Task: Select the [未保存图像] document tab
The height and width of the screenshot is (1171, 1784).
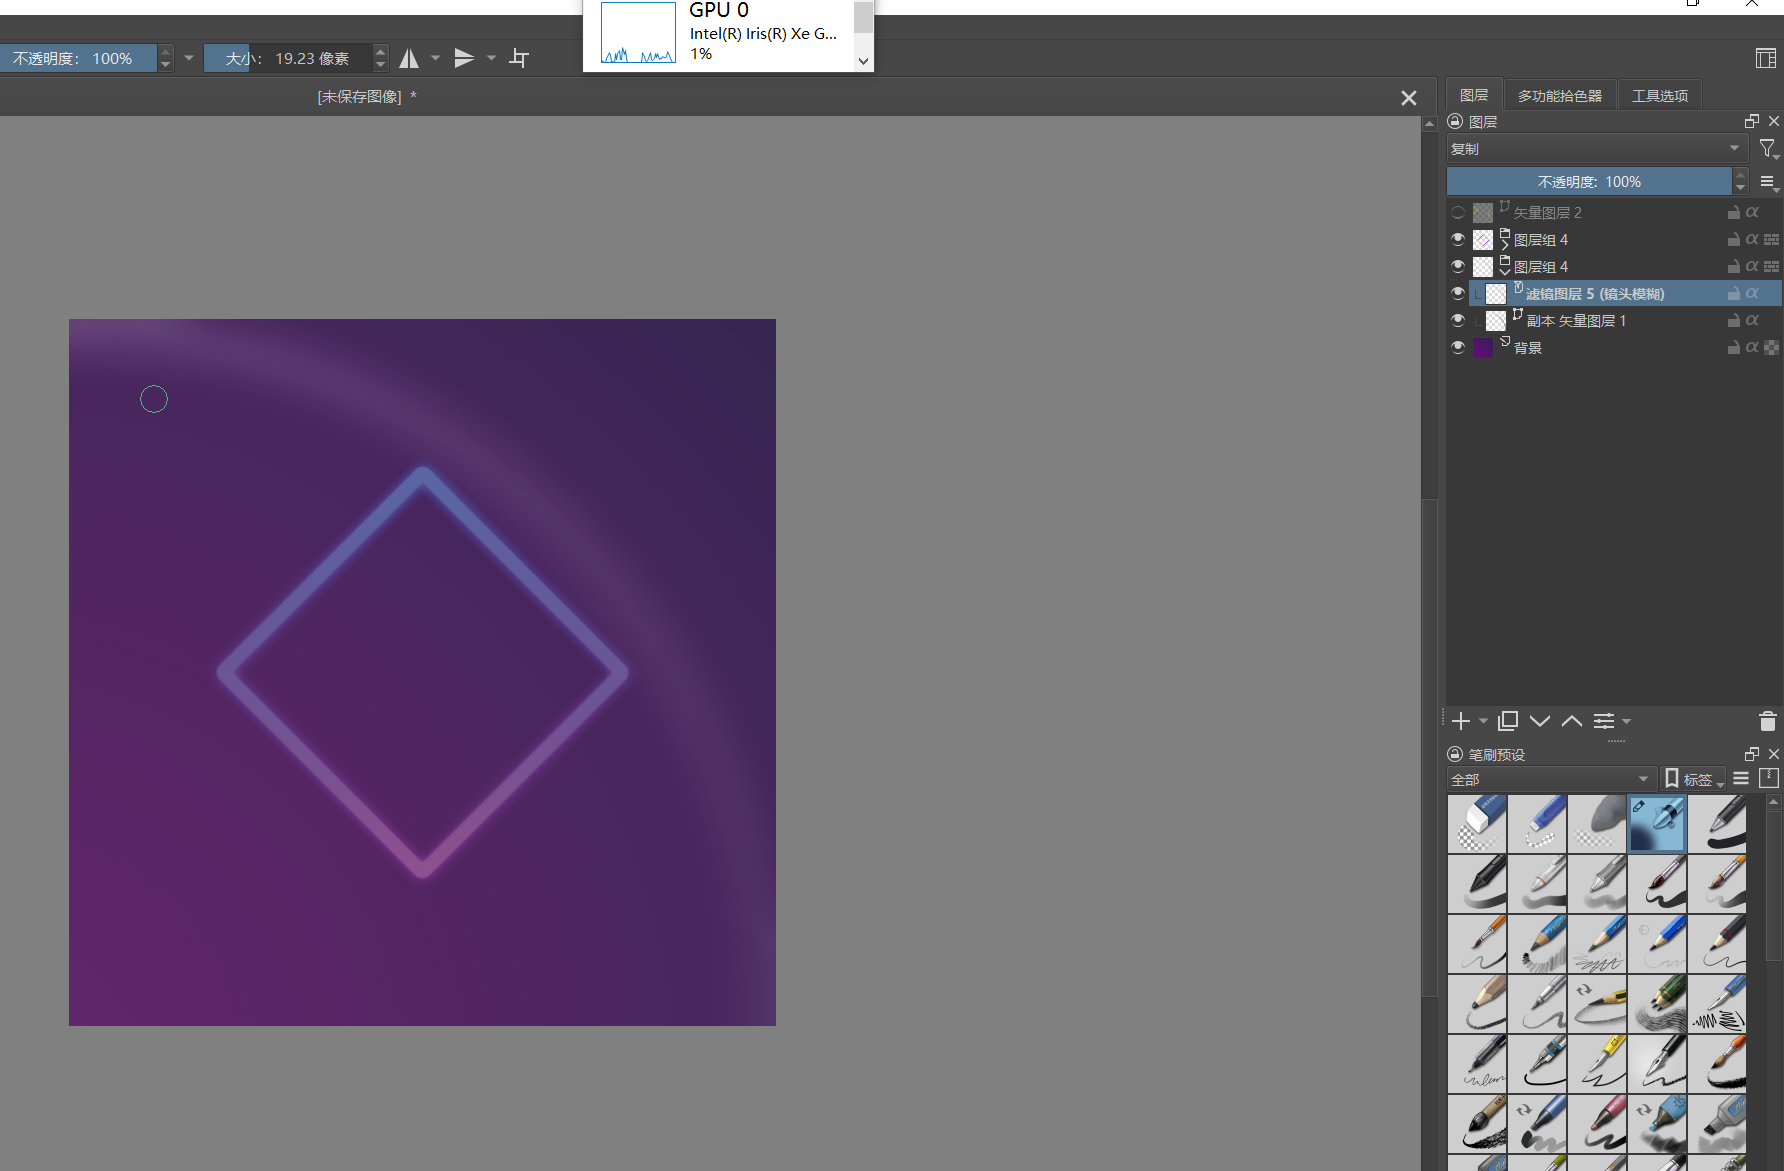Action: [367, 97]
